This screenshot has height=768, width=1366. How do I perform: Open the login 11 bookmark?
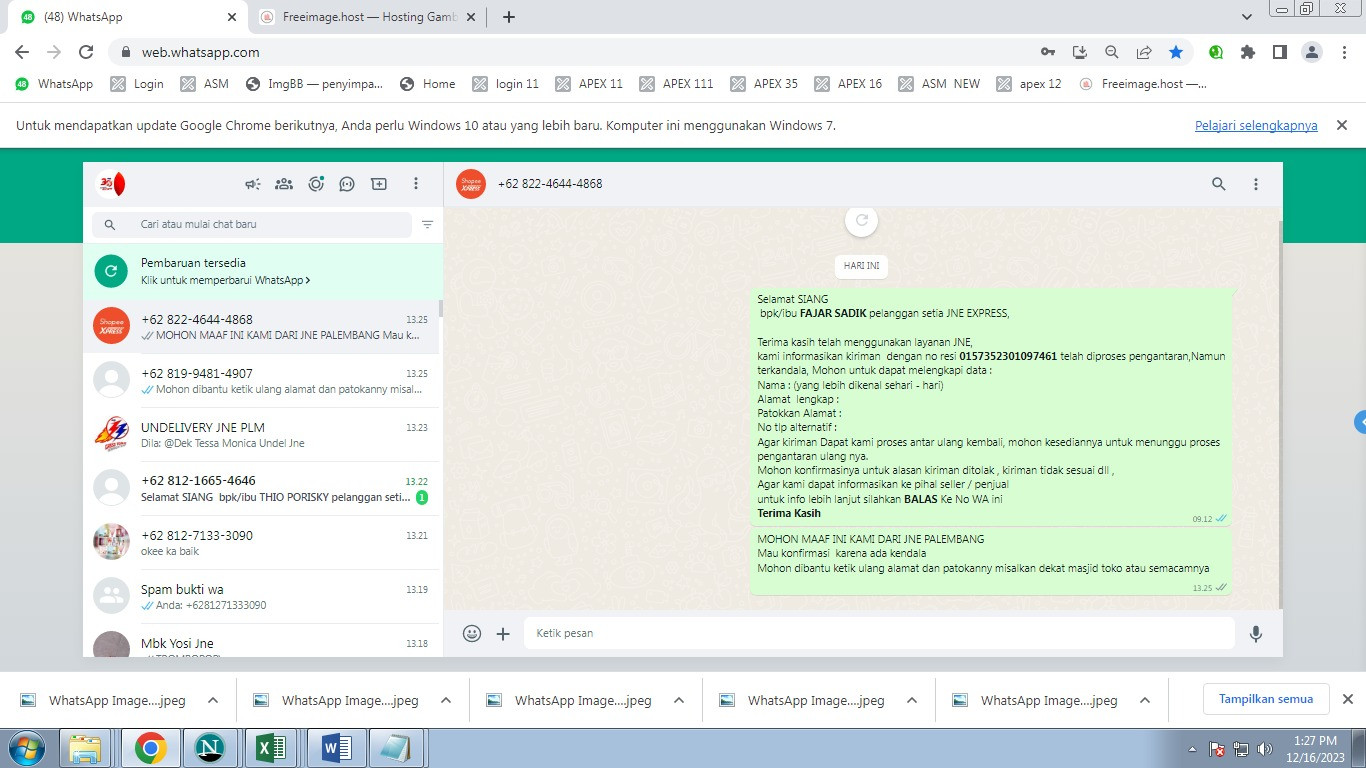[505, 84]
